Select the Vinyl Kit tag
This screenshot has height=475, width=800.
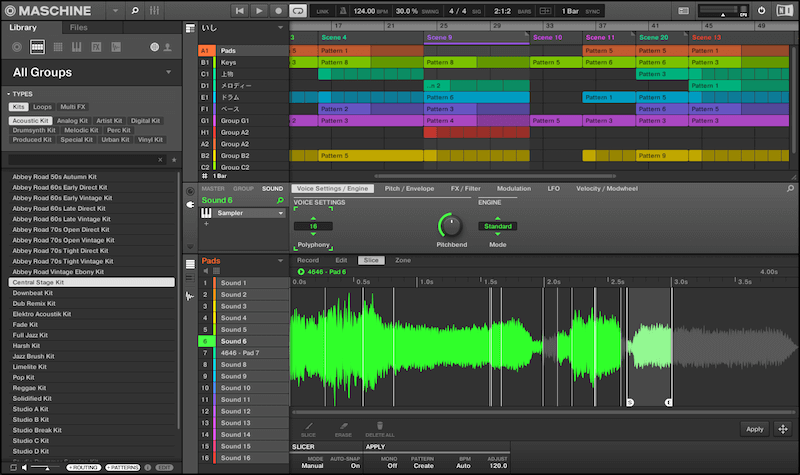click(150, 139)
